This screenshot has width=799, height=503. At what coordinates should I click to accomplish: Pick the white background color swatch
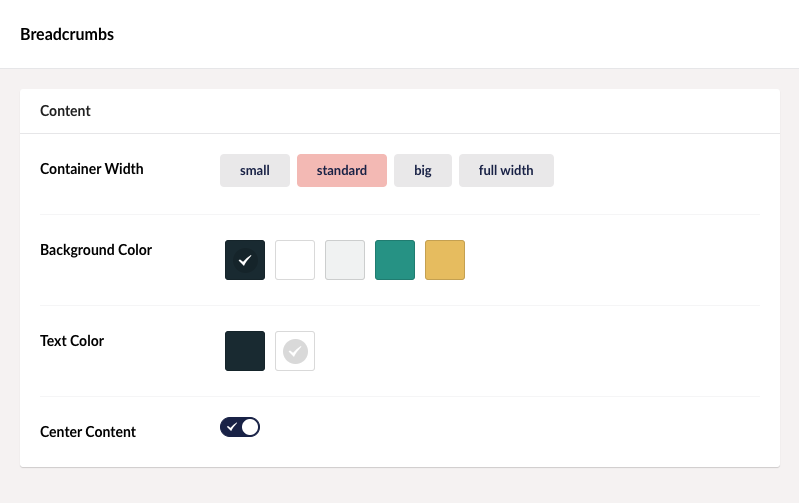click(x=295, y=260)
